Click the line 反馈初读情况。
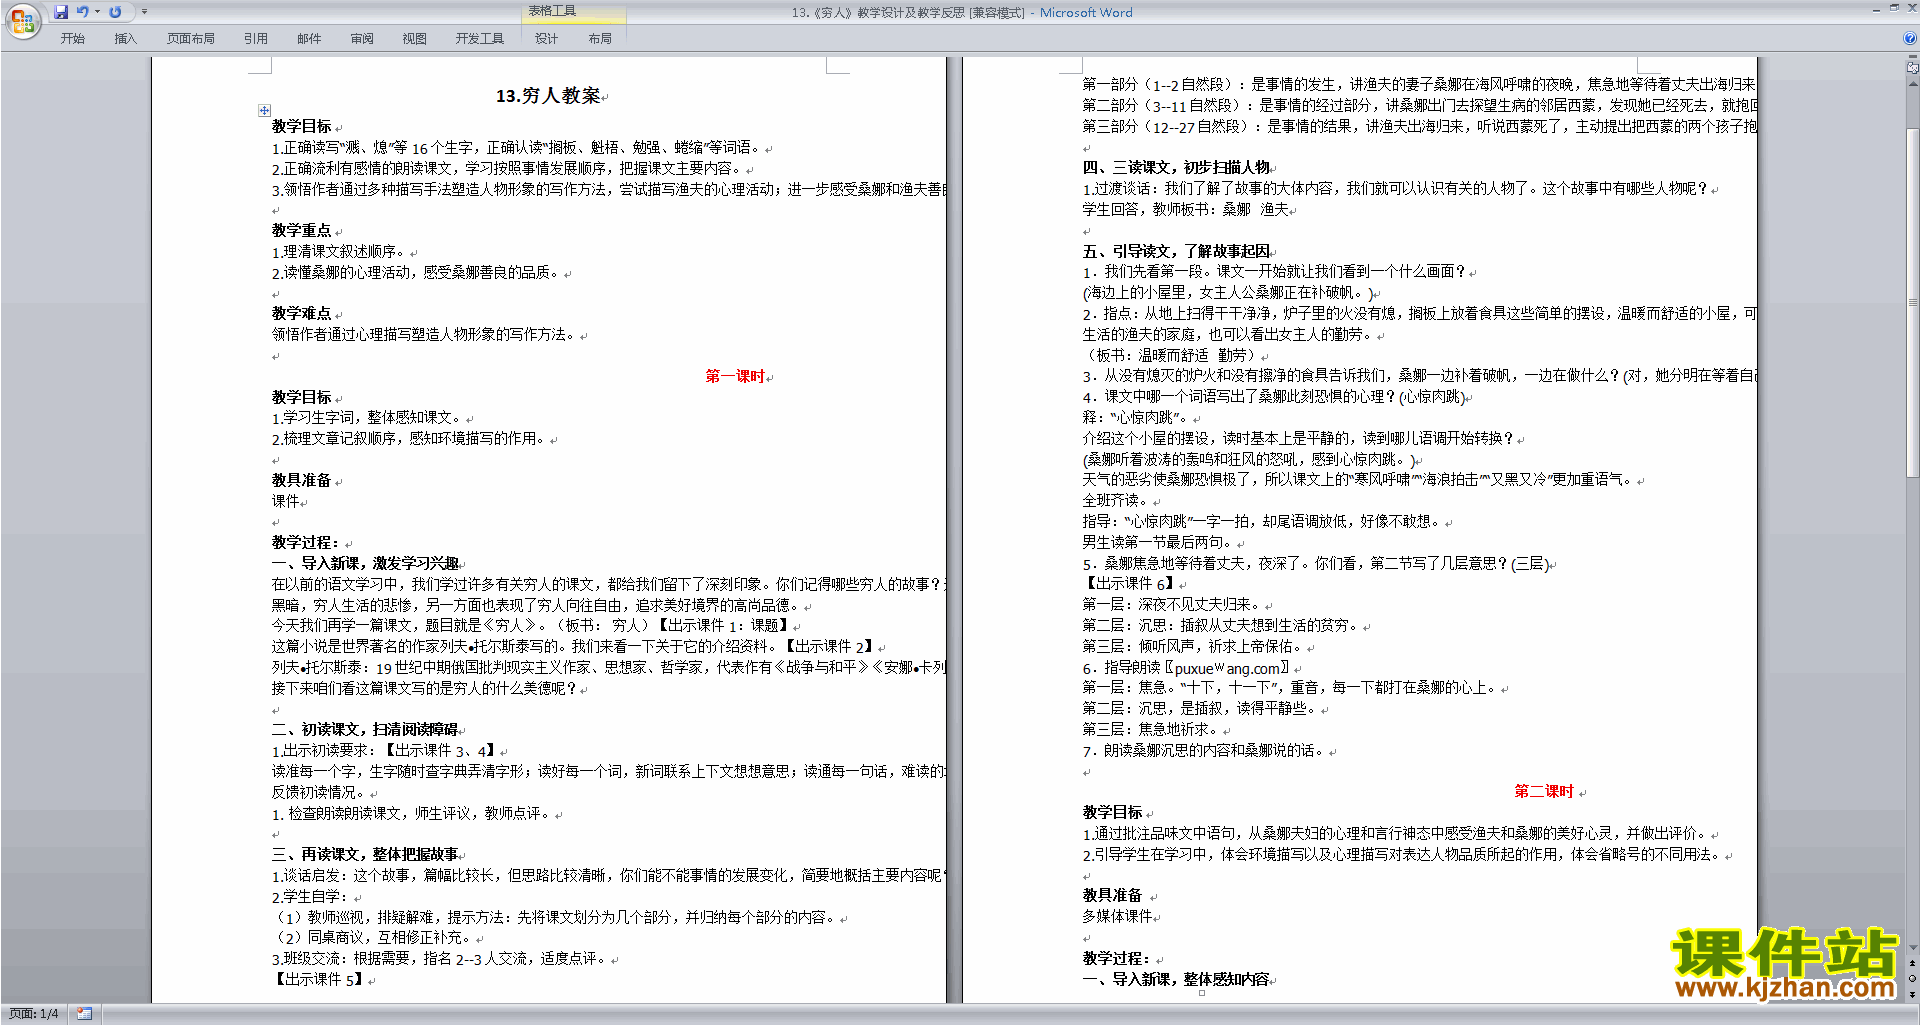Image resolution: width=1920 pixels, height=1025 pixels. click(x=319, y=792)
